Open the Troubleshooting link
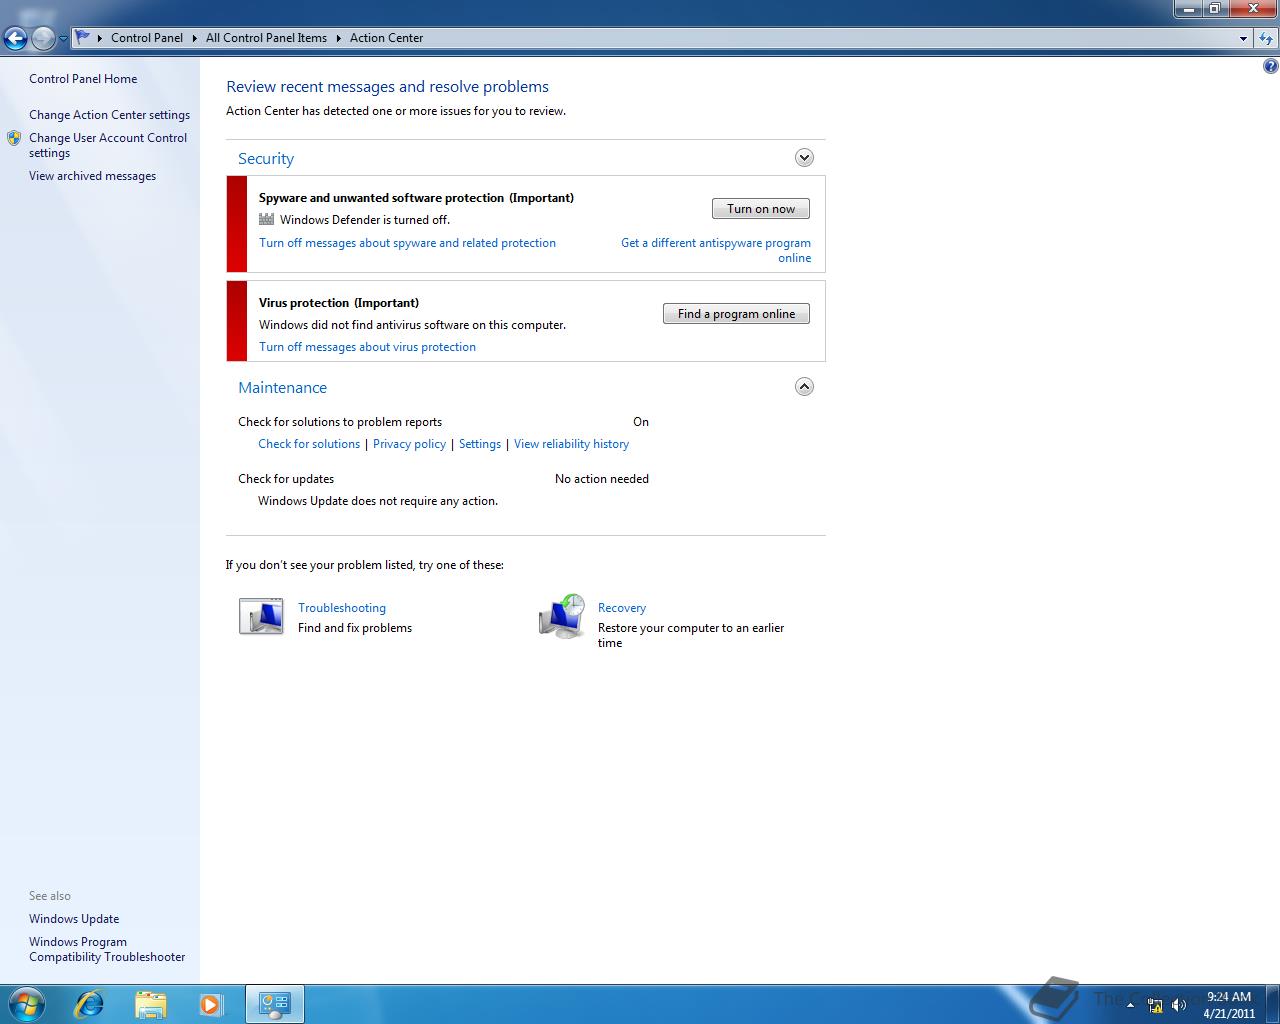Screen dimensions: 1280x1024 [342, 608]
